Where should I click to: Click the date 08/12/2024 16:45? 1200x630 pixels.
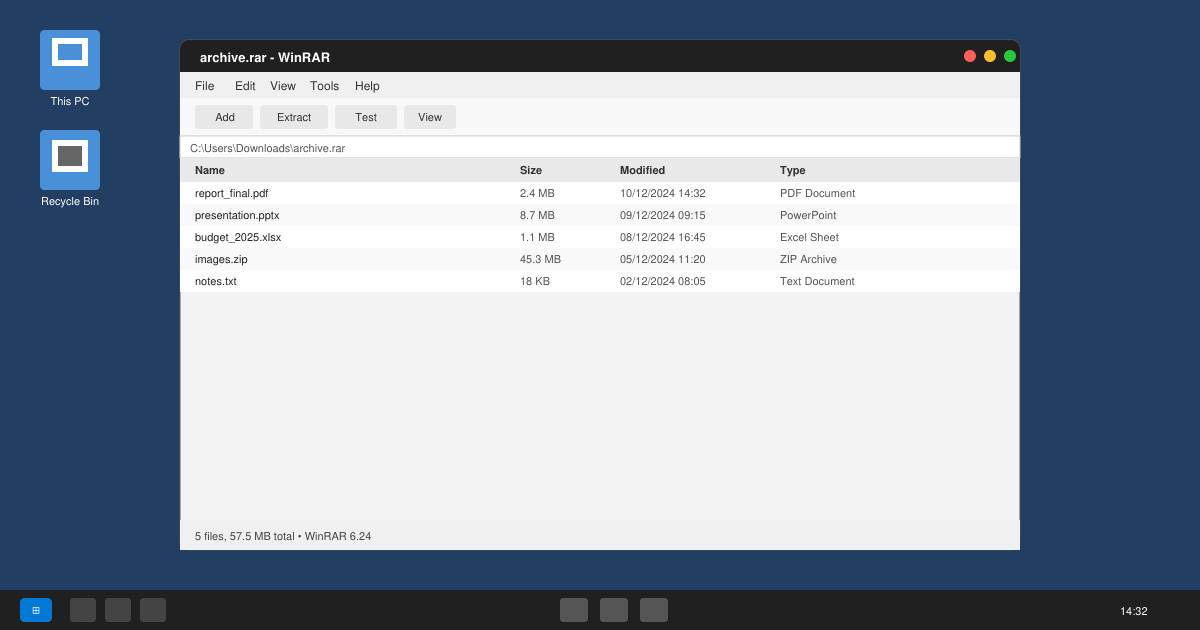(663, 237)
